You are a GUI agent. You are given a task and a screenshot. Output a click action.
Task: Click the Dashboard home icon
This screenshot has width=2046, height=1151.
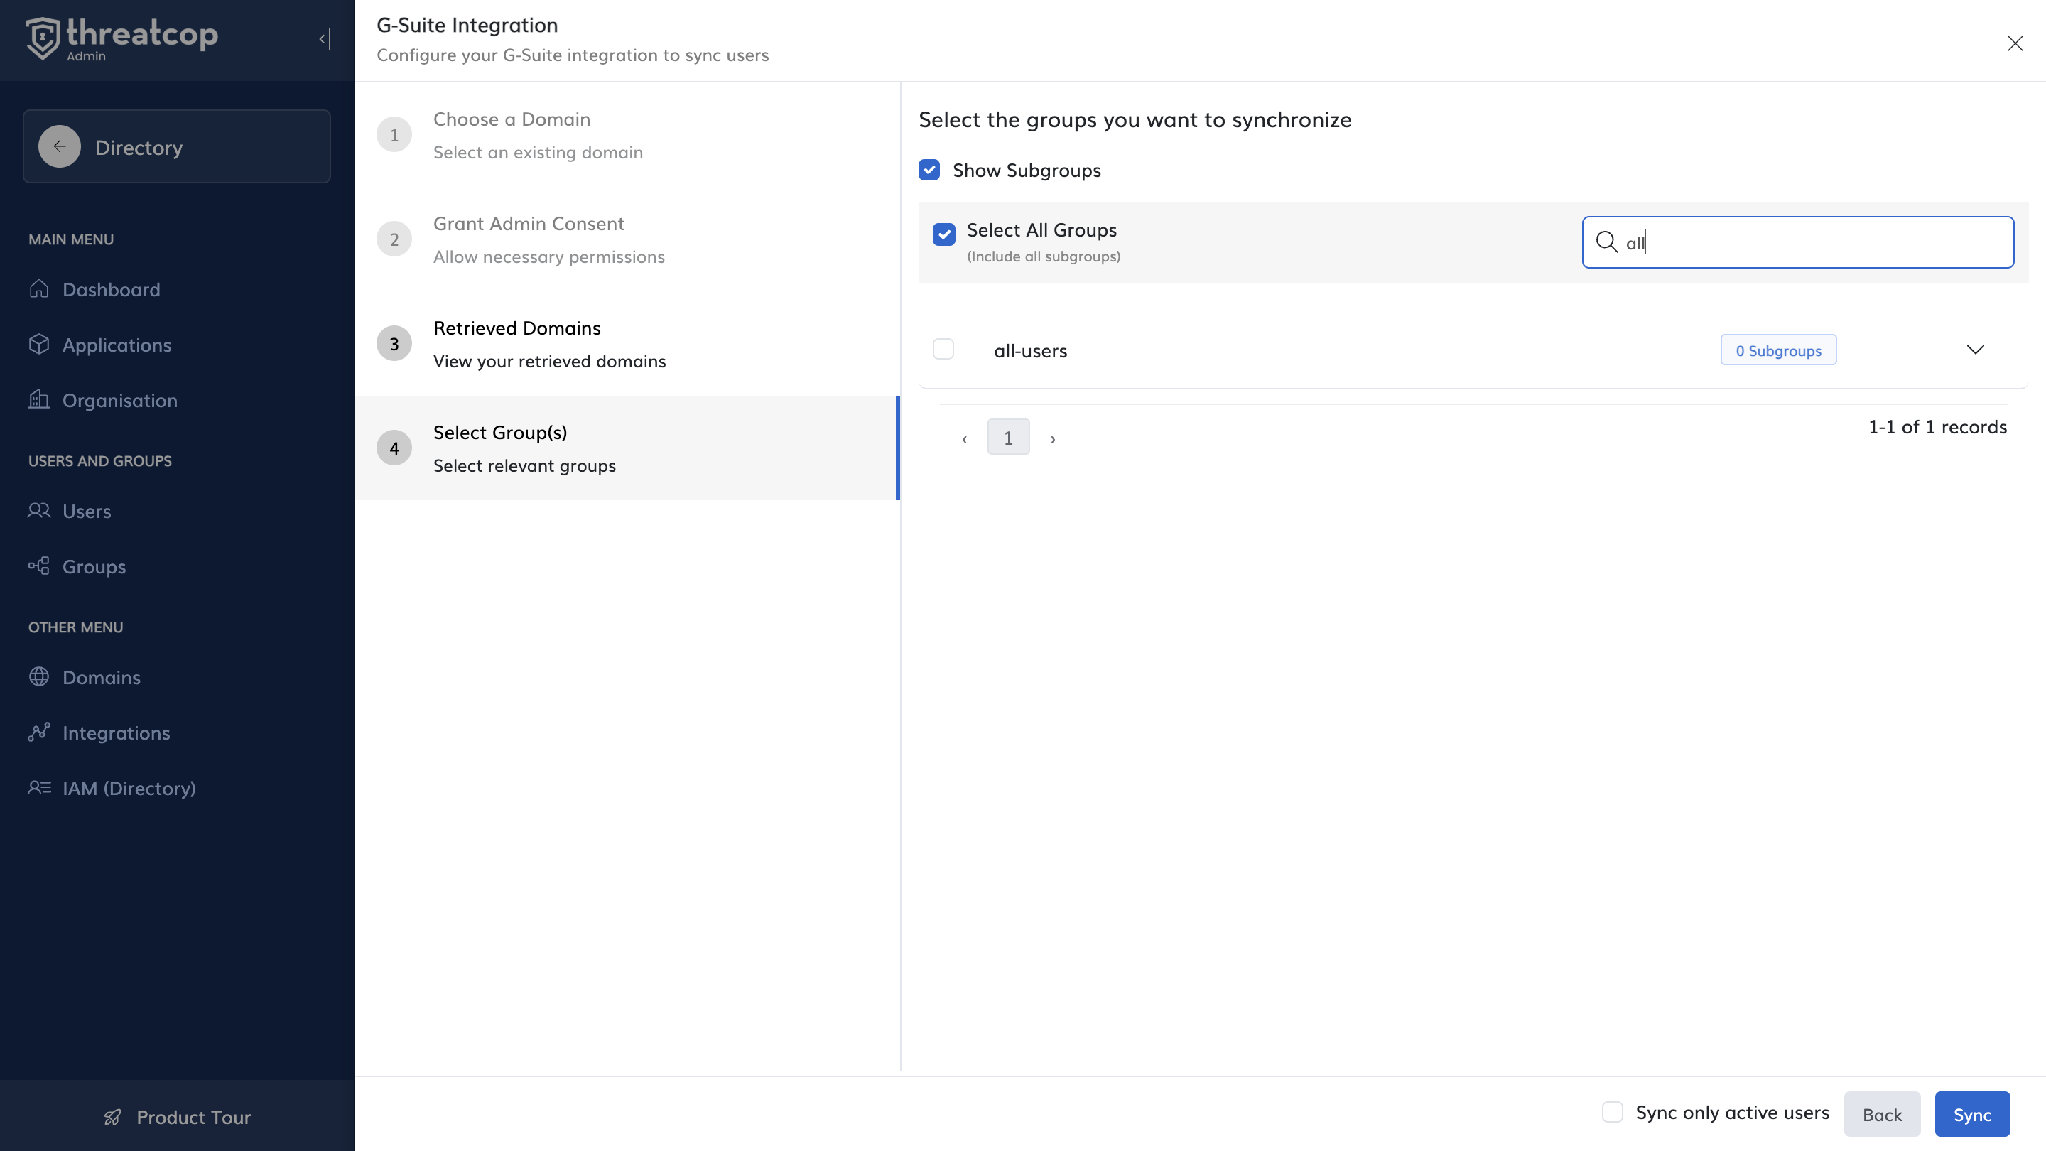[39, 289]
